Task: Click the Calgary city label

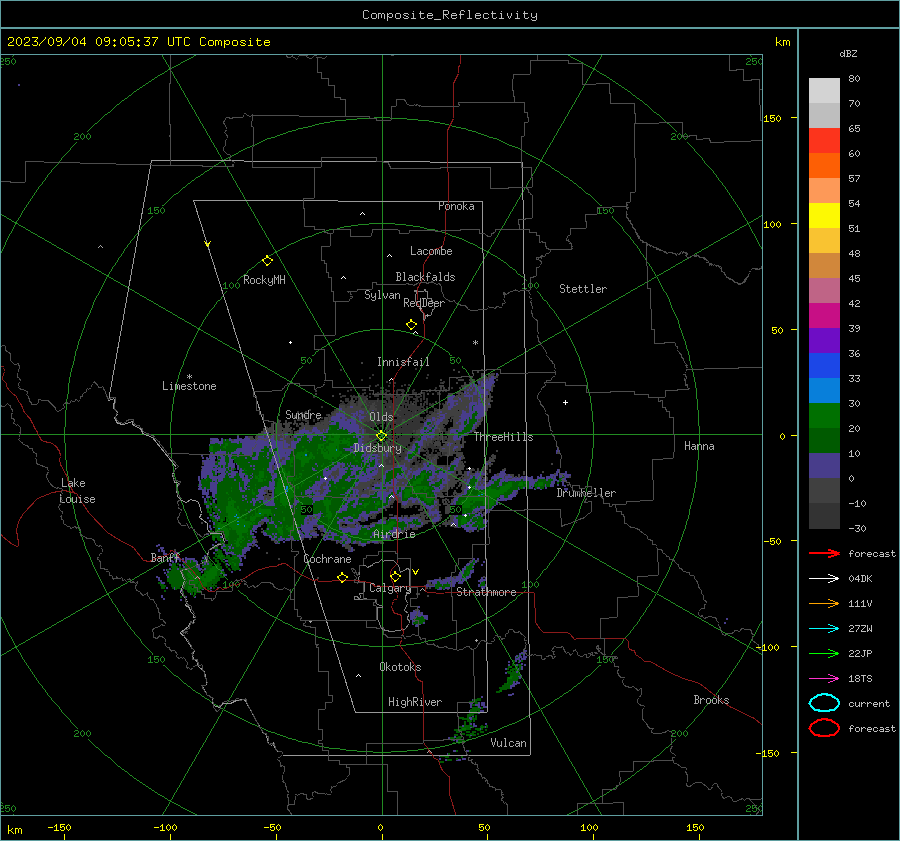Action: tap(390, 588)
